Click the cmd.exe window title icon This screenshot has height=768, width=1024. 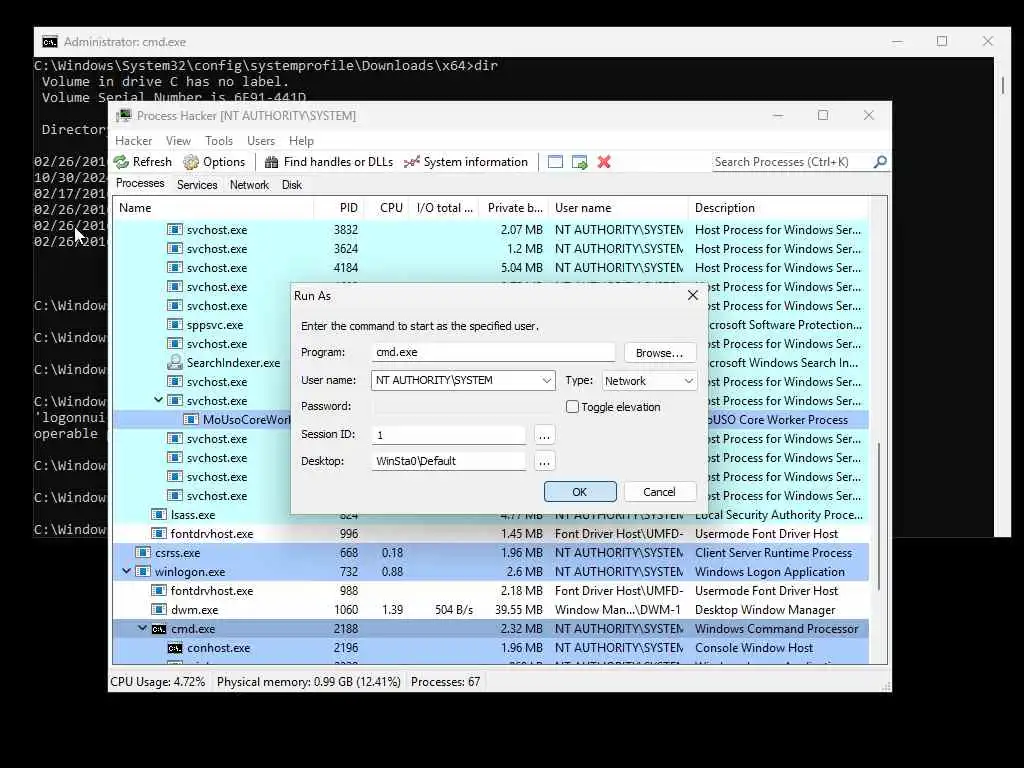click(x=50, y=42)
